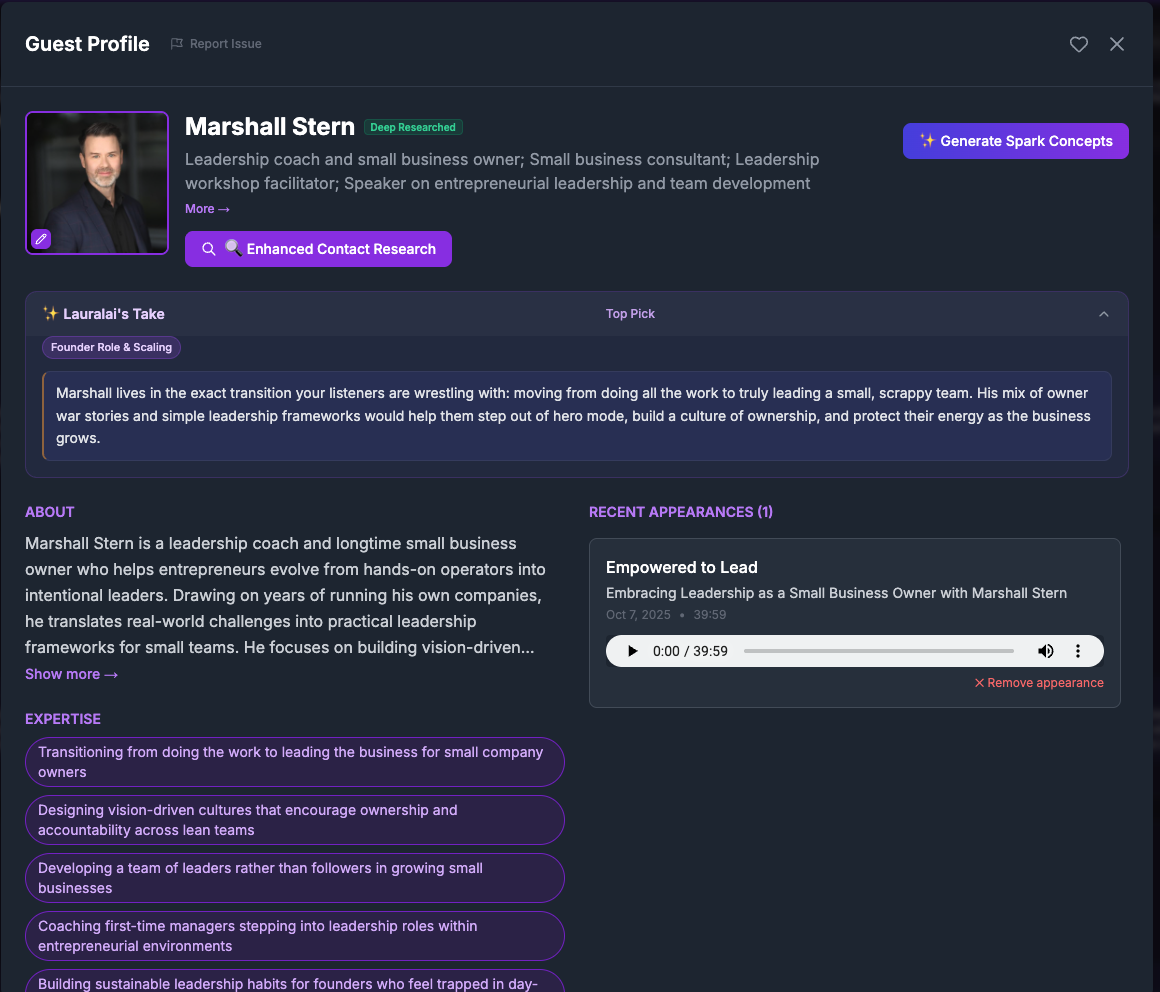Toggle playback of the episode

tap(632, 651)
